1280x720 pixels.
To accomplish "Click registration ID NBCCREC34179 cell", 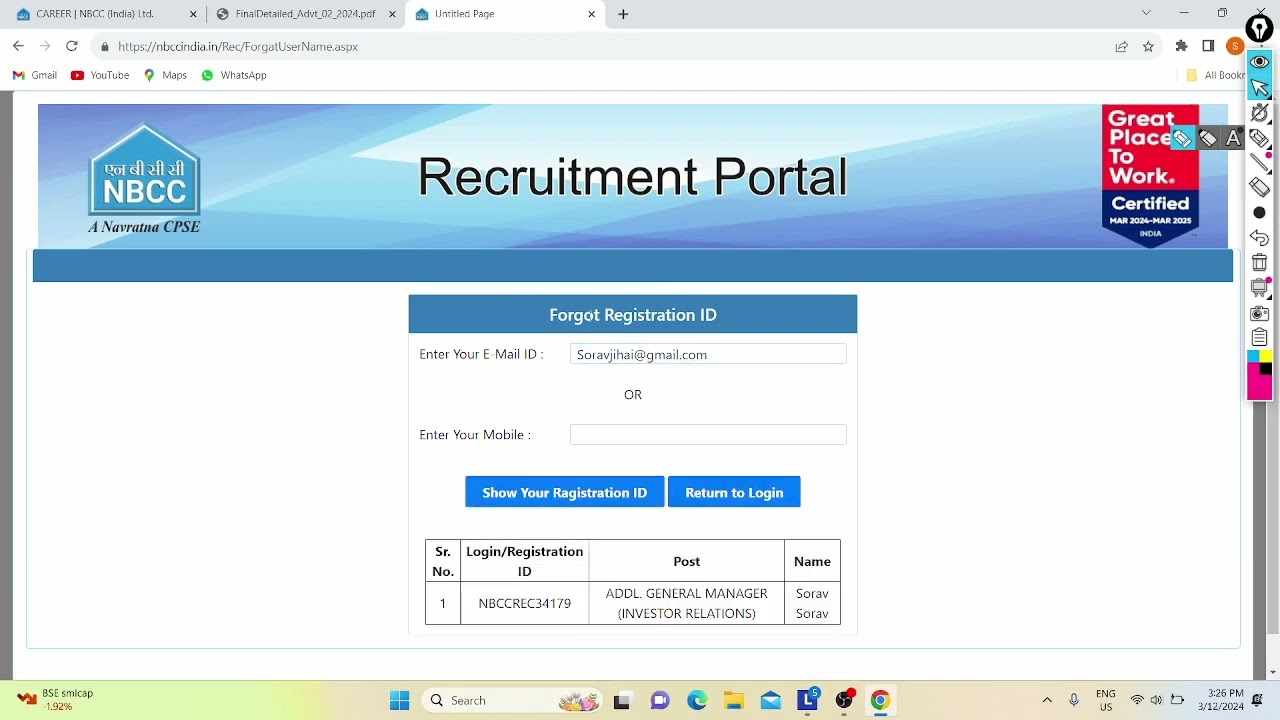I will (x=524, y=603).
